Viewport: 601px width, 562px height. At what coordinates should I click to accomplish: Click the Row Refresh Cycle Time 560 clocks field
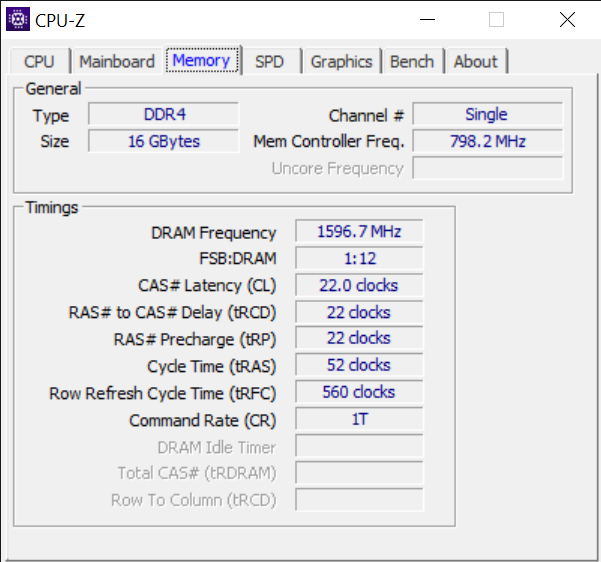point(359,392)
